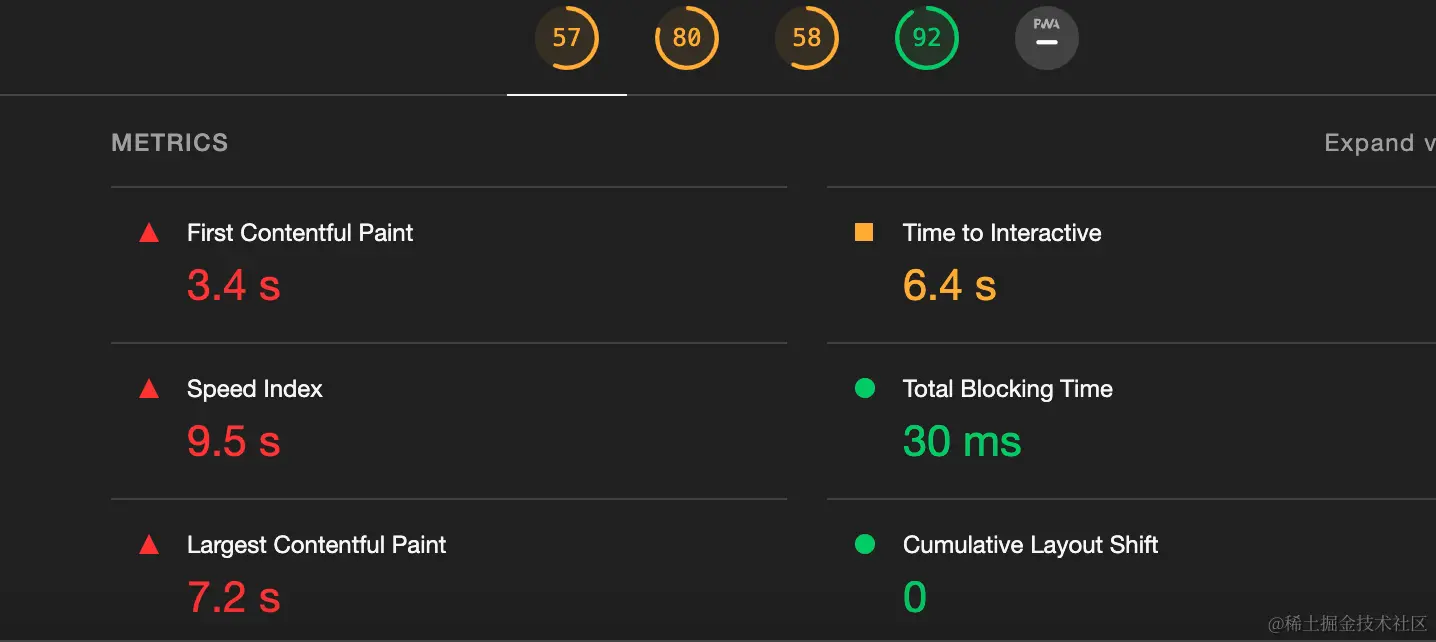Click the Speed Index label

click(255, 389)
